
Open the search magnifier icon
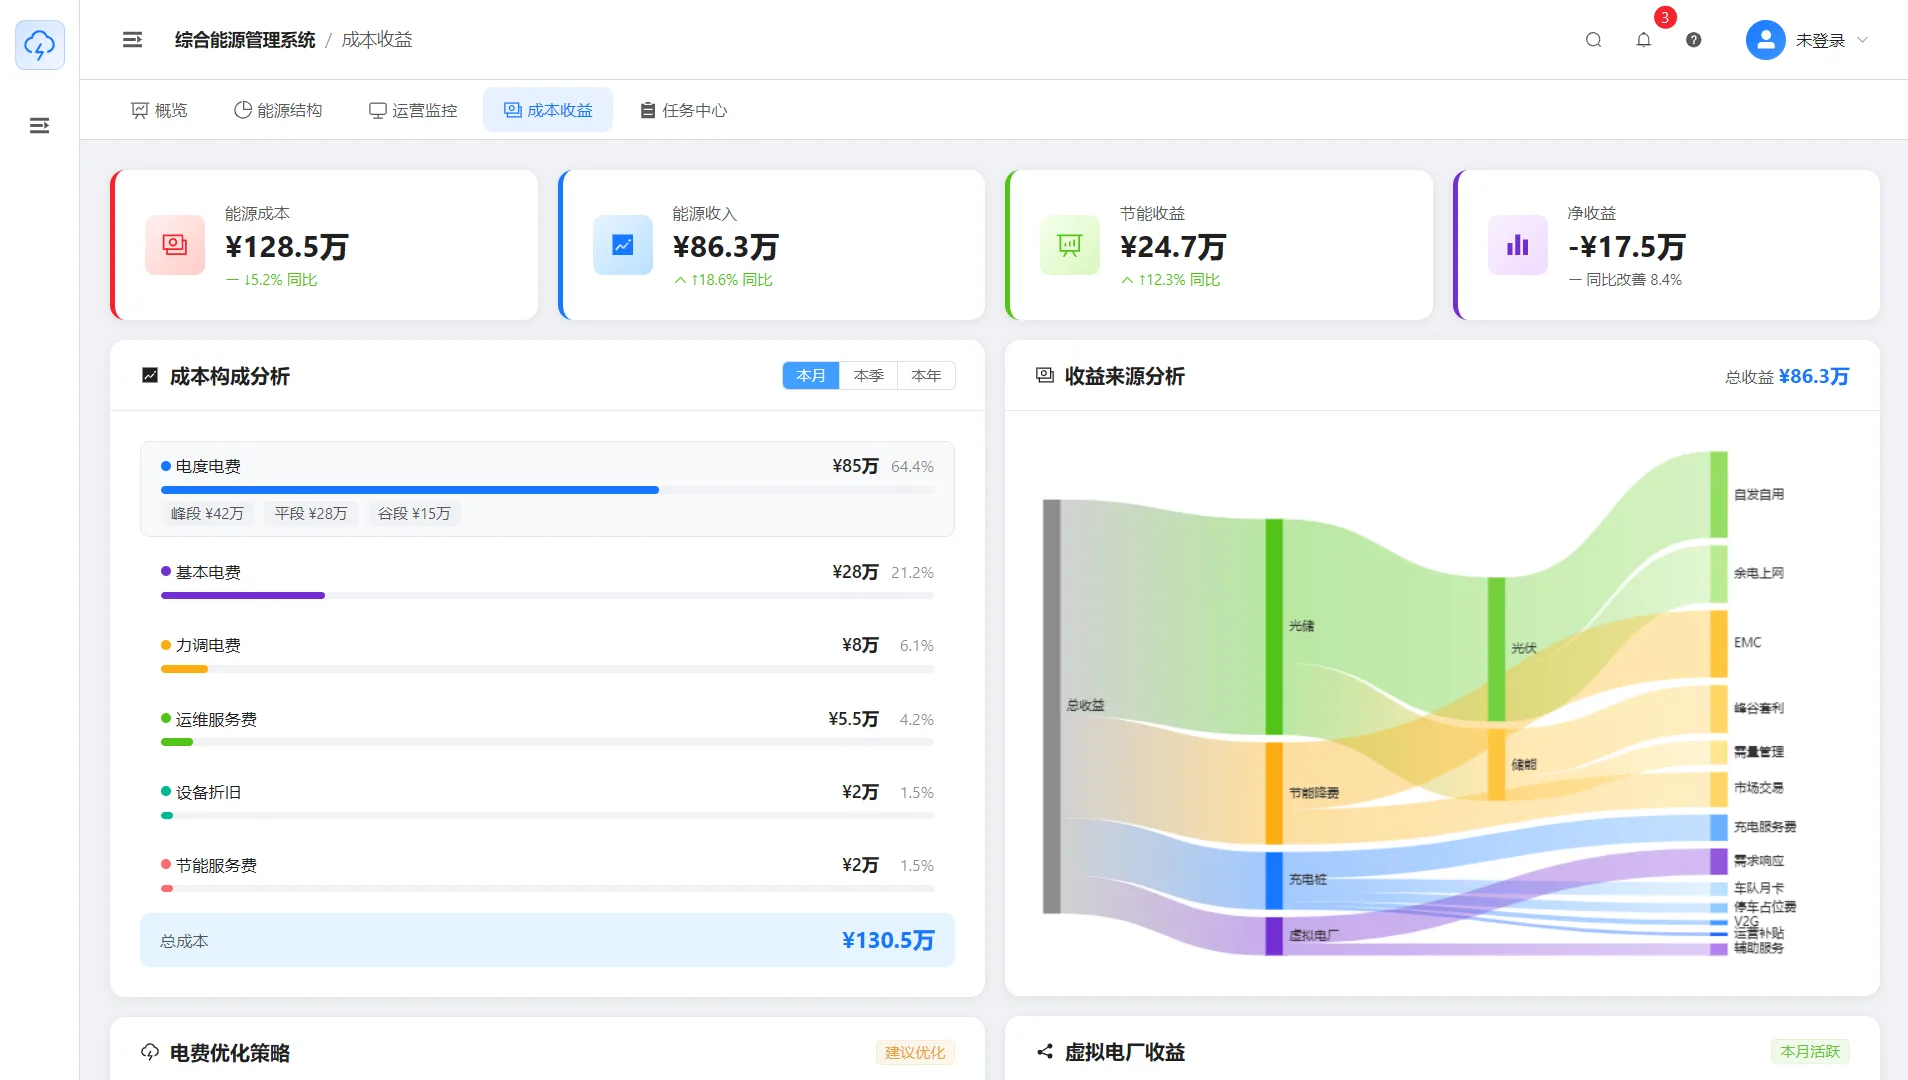click(x=1594, y=40)
